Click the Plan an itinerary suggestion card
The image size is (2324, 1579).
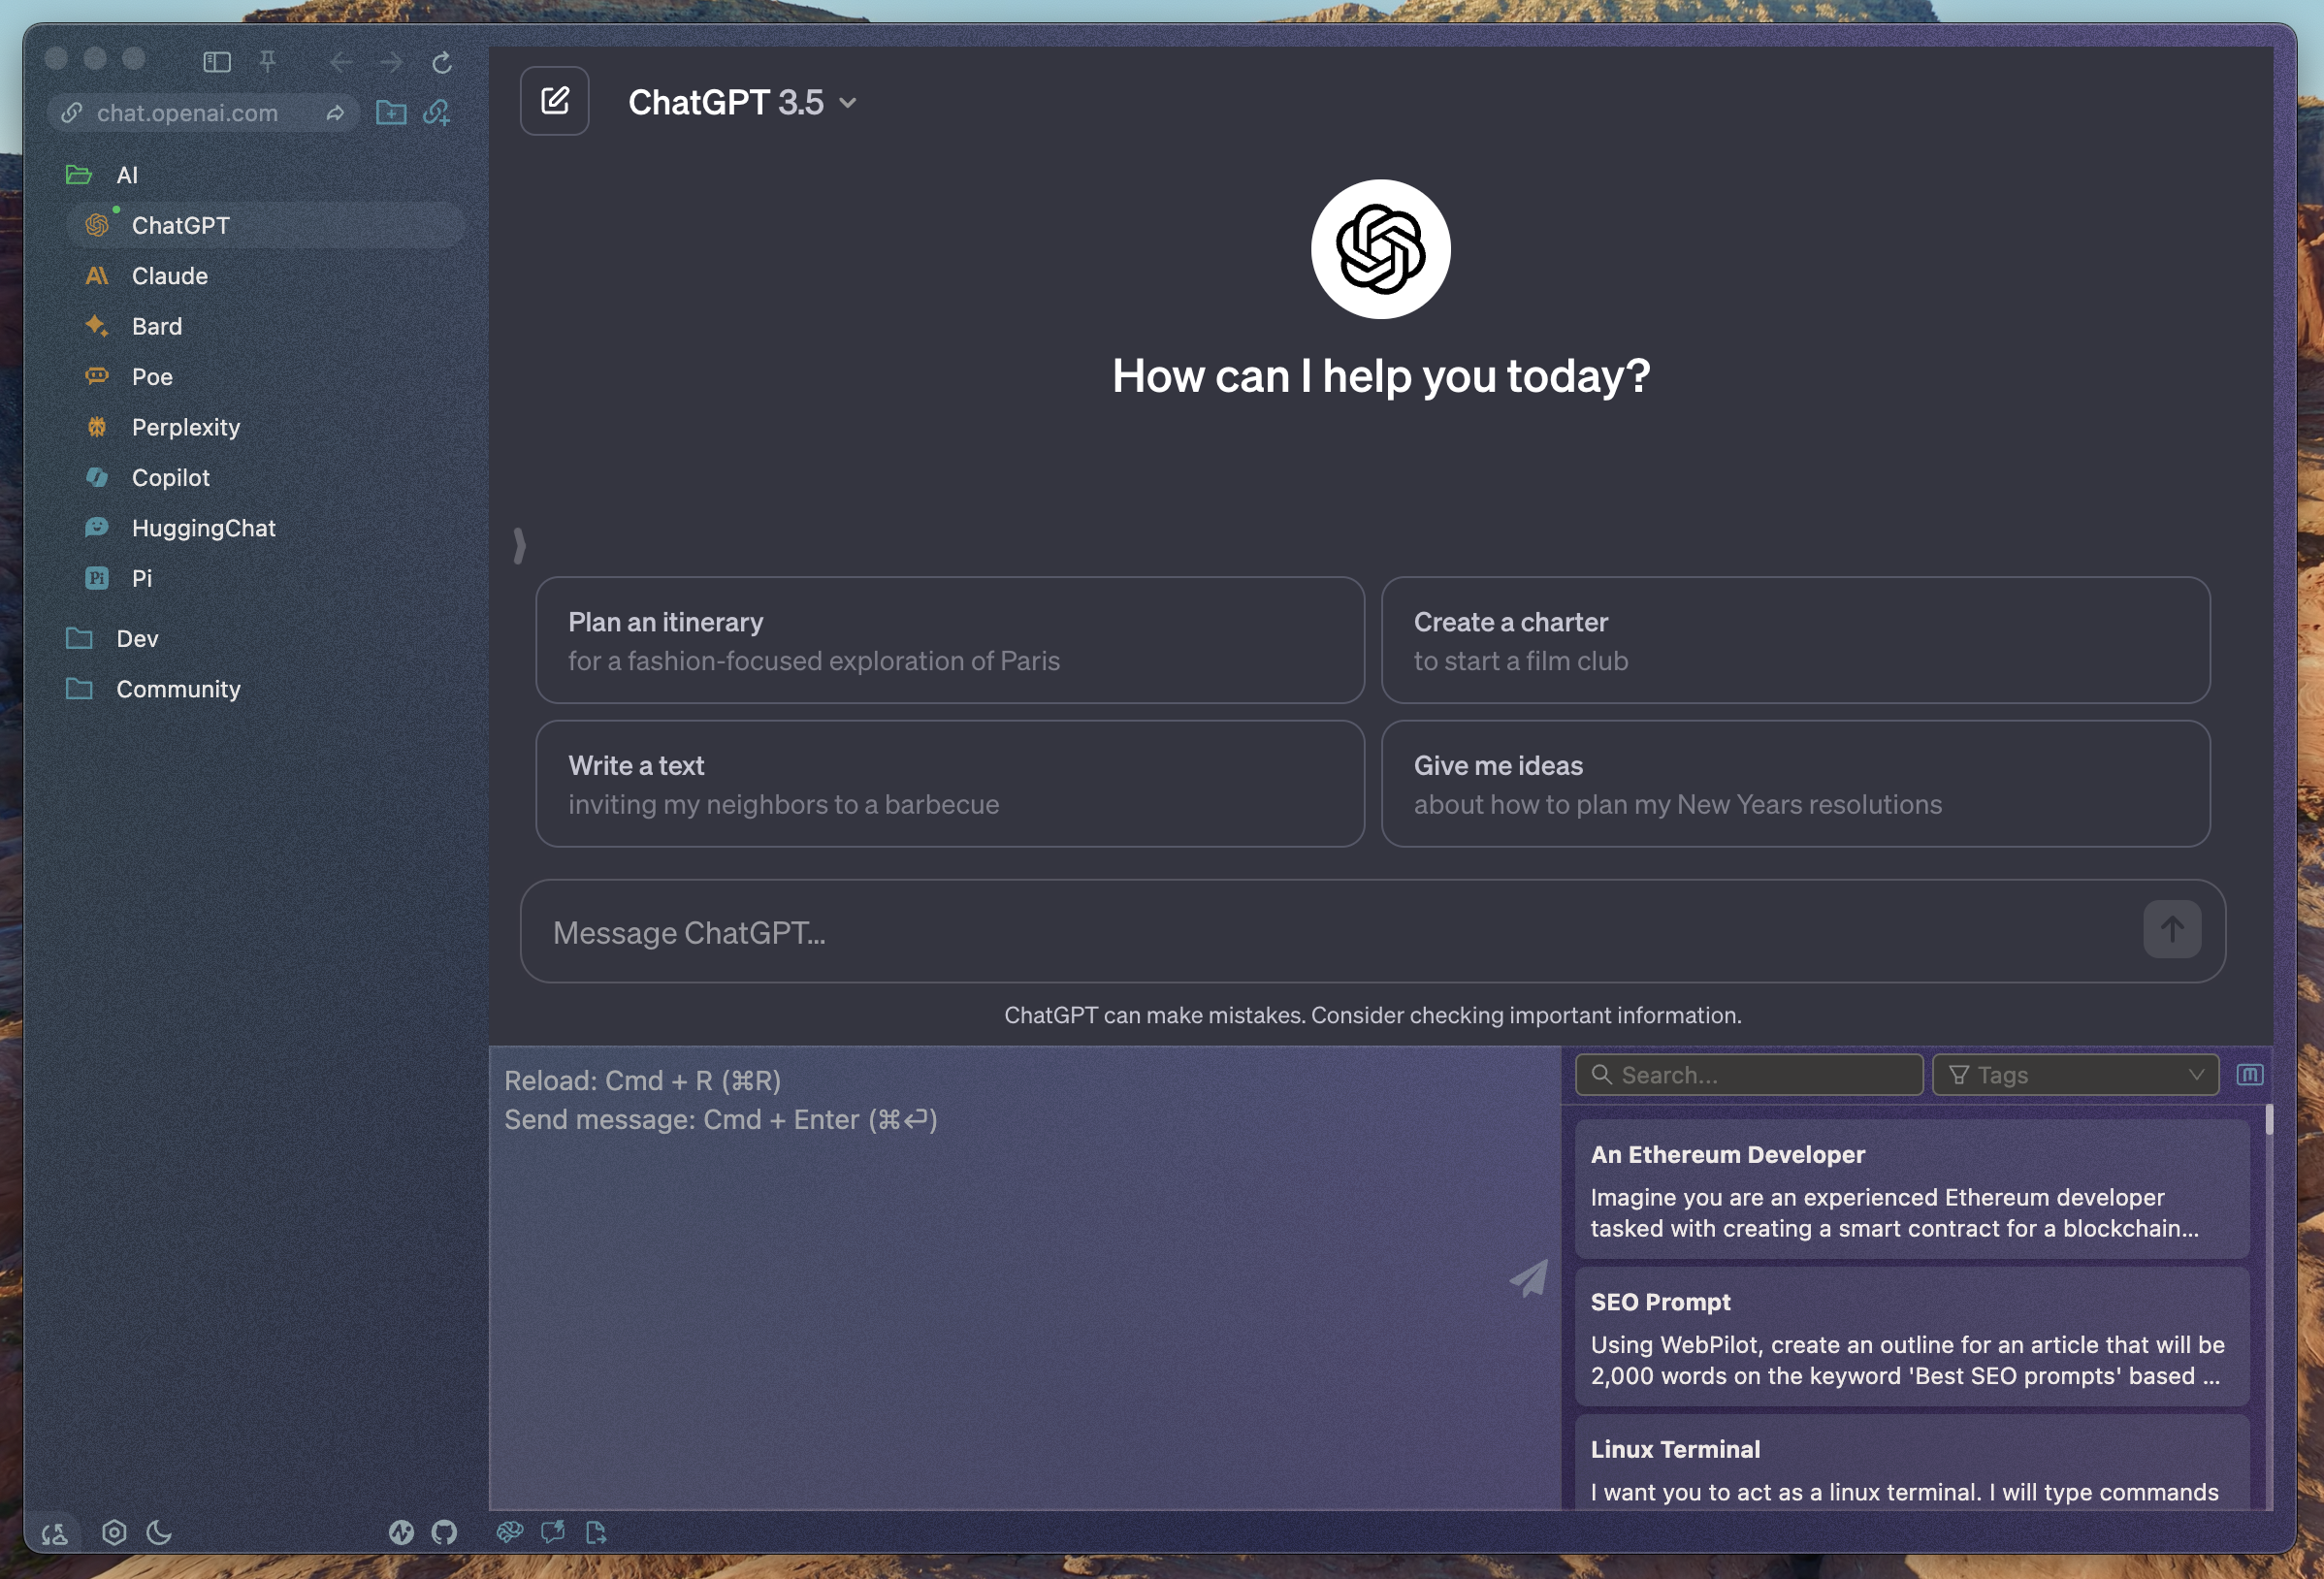[x=948, y=640]
